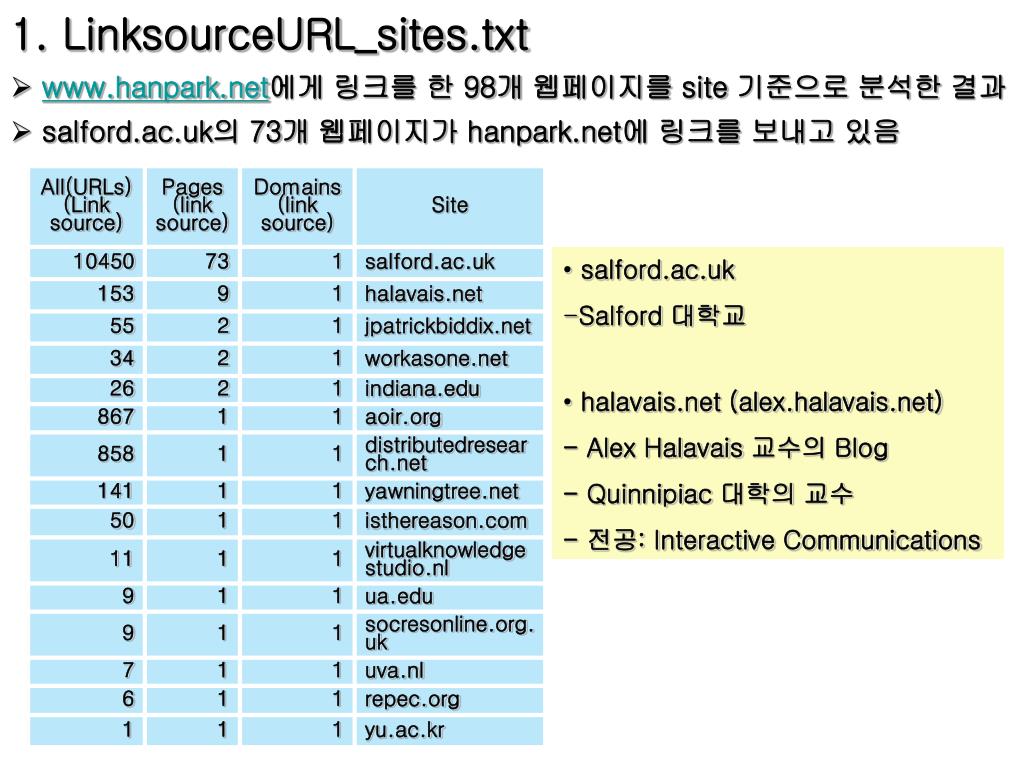Click the socresonline.org.uk site cell
The height and width of the screenshot is (768, 1024).
(x=449, y=634)
